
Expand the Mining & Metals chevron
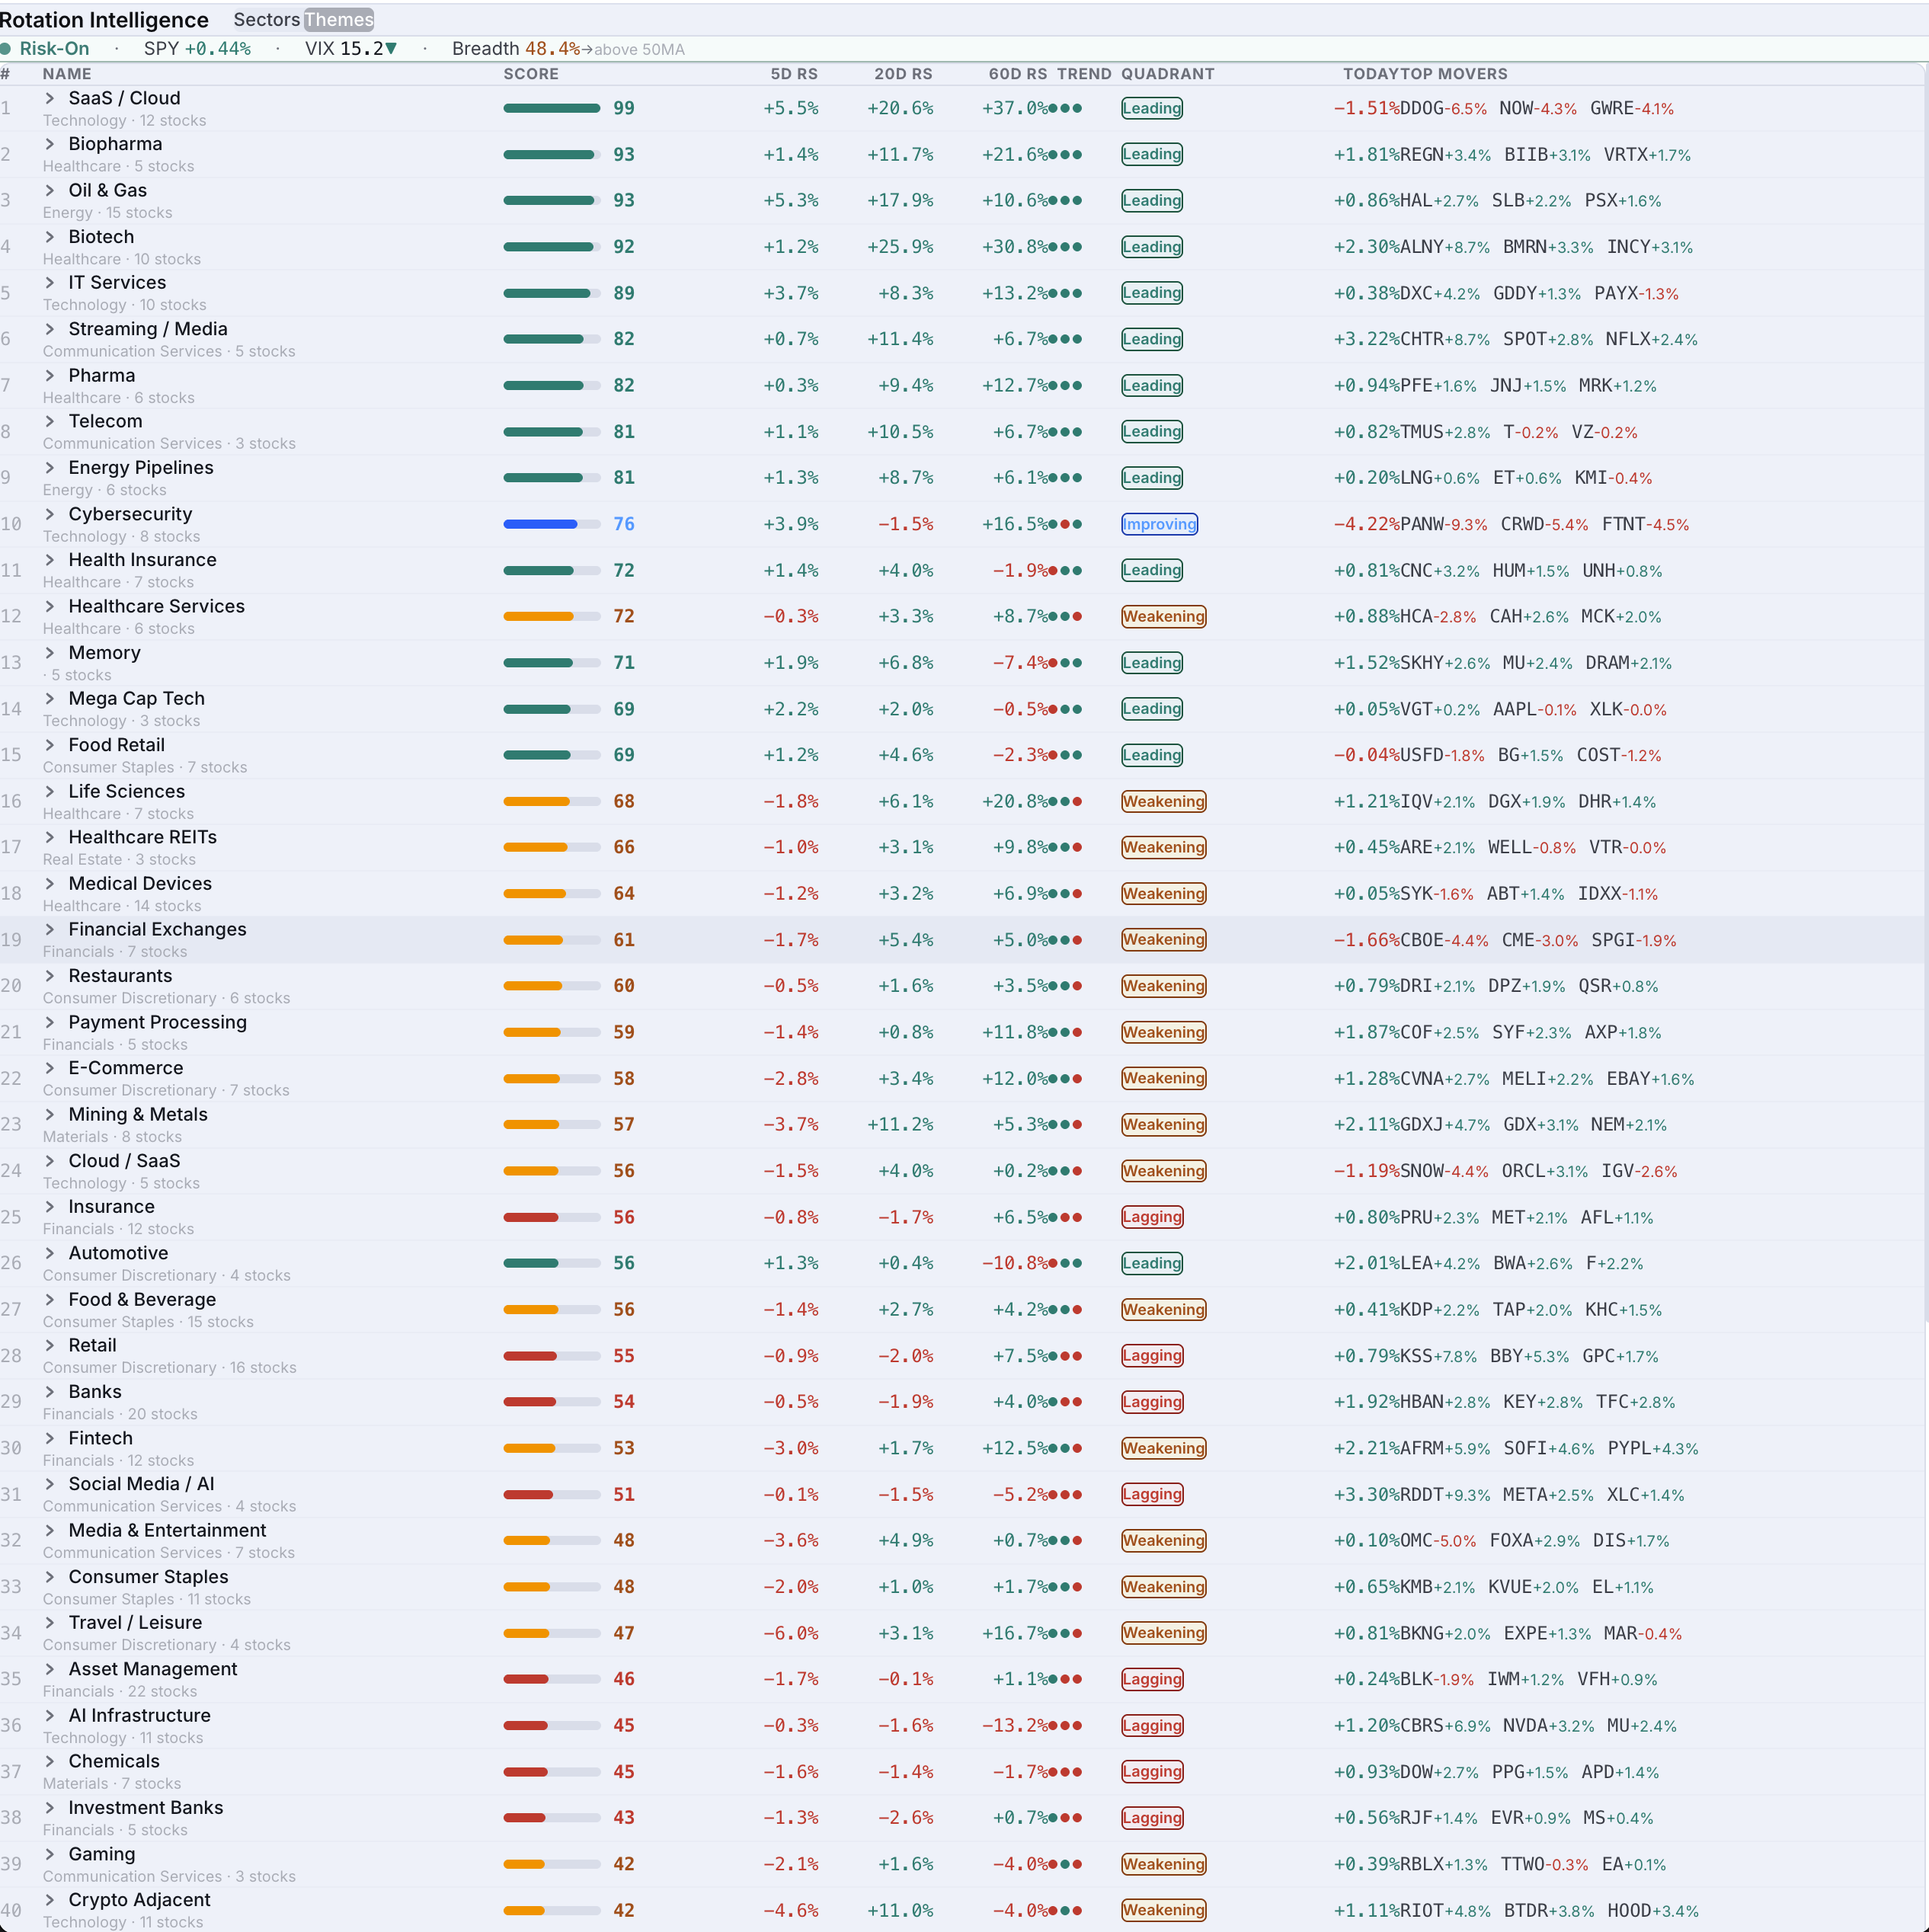coord(50,1114)
